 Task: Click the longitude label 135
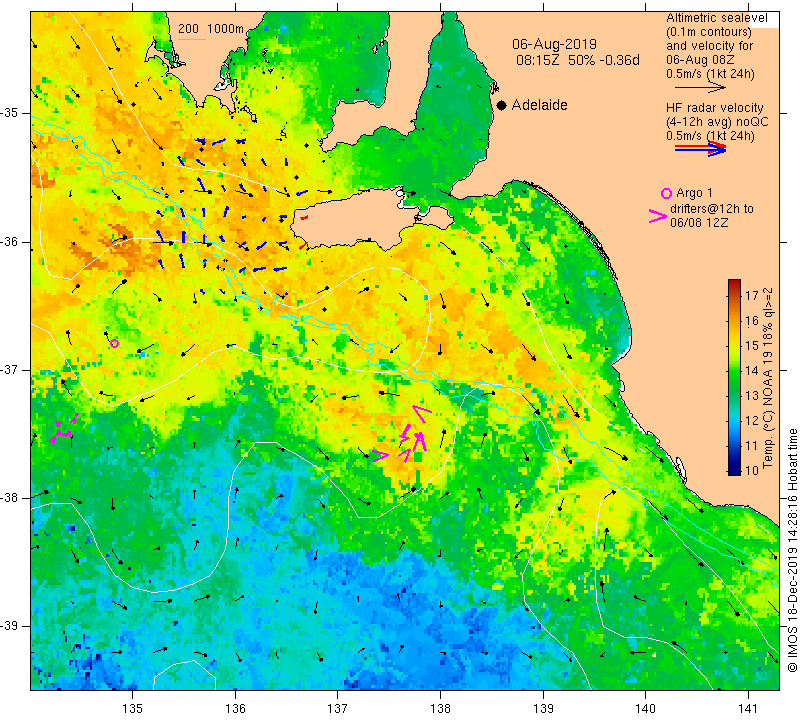pyautogui.click(x=133, y=709)
